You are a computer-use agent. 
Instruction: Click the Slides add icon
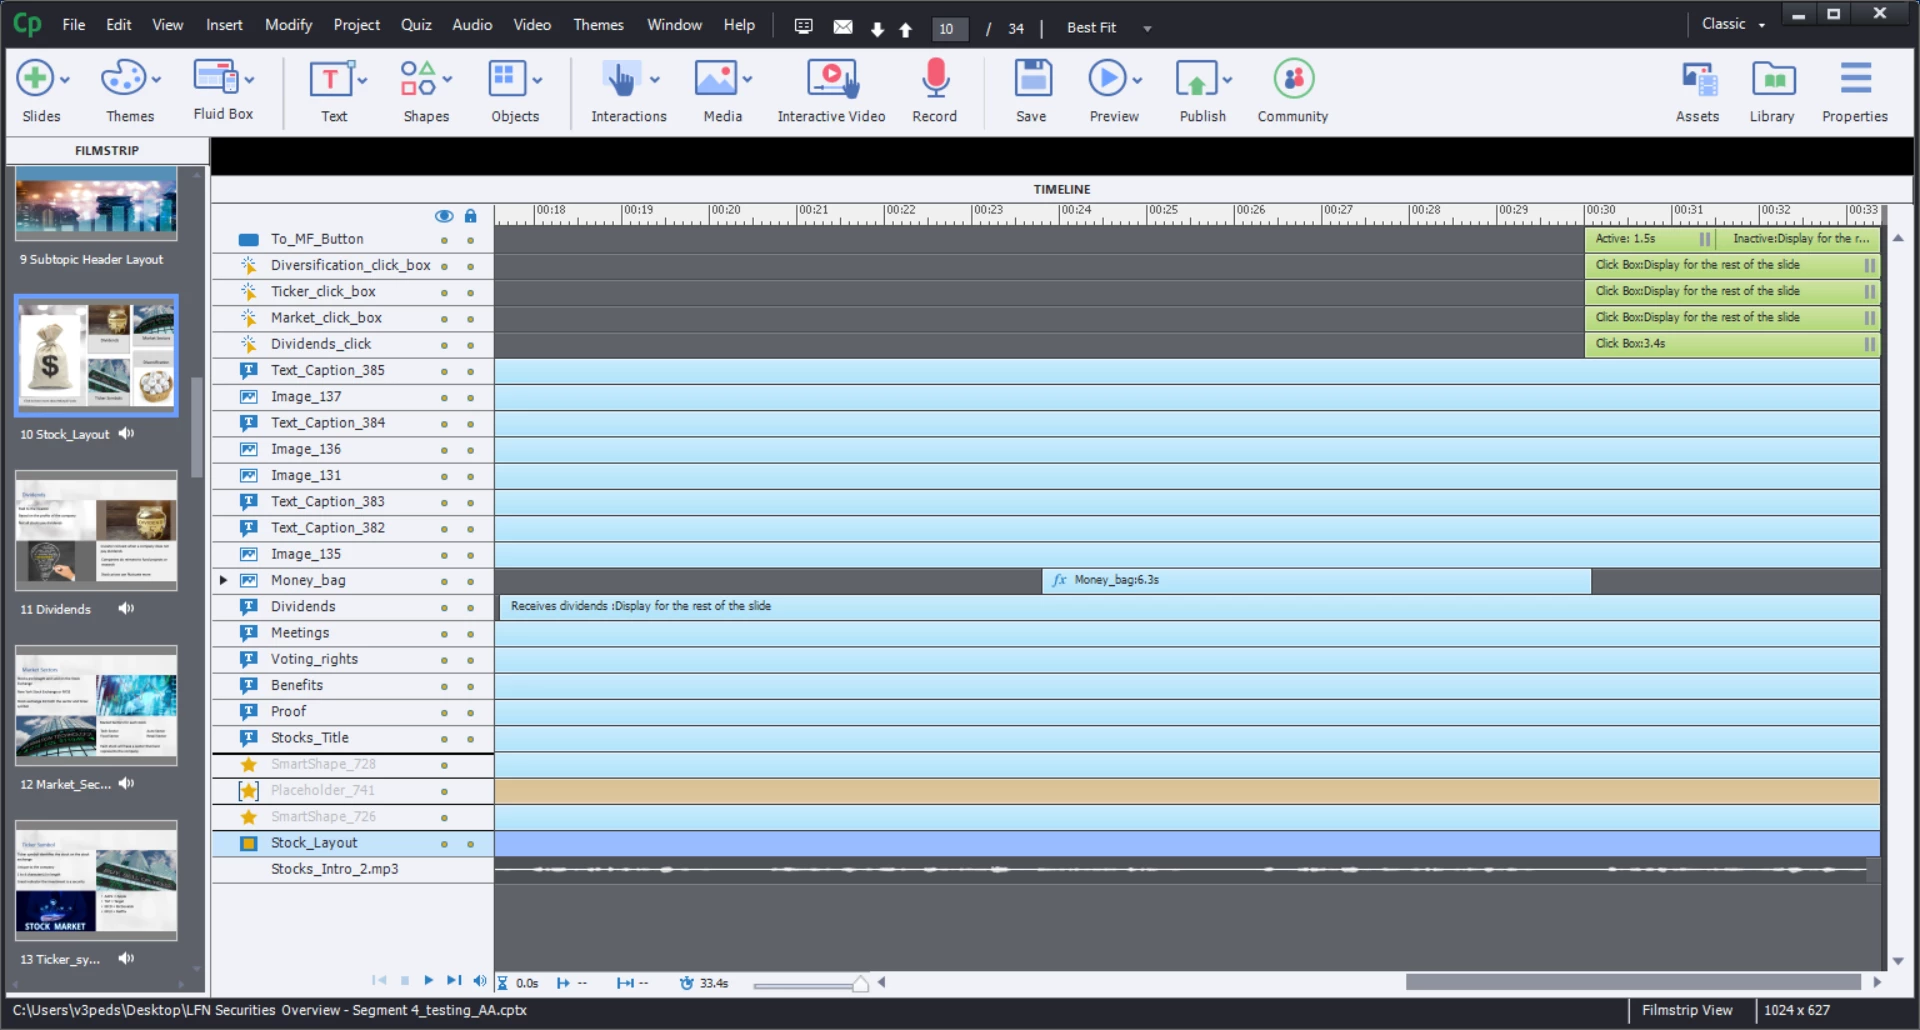(35, 78)
